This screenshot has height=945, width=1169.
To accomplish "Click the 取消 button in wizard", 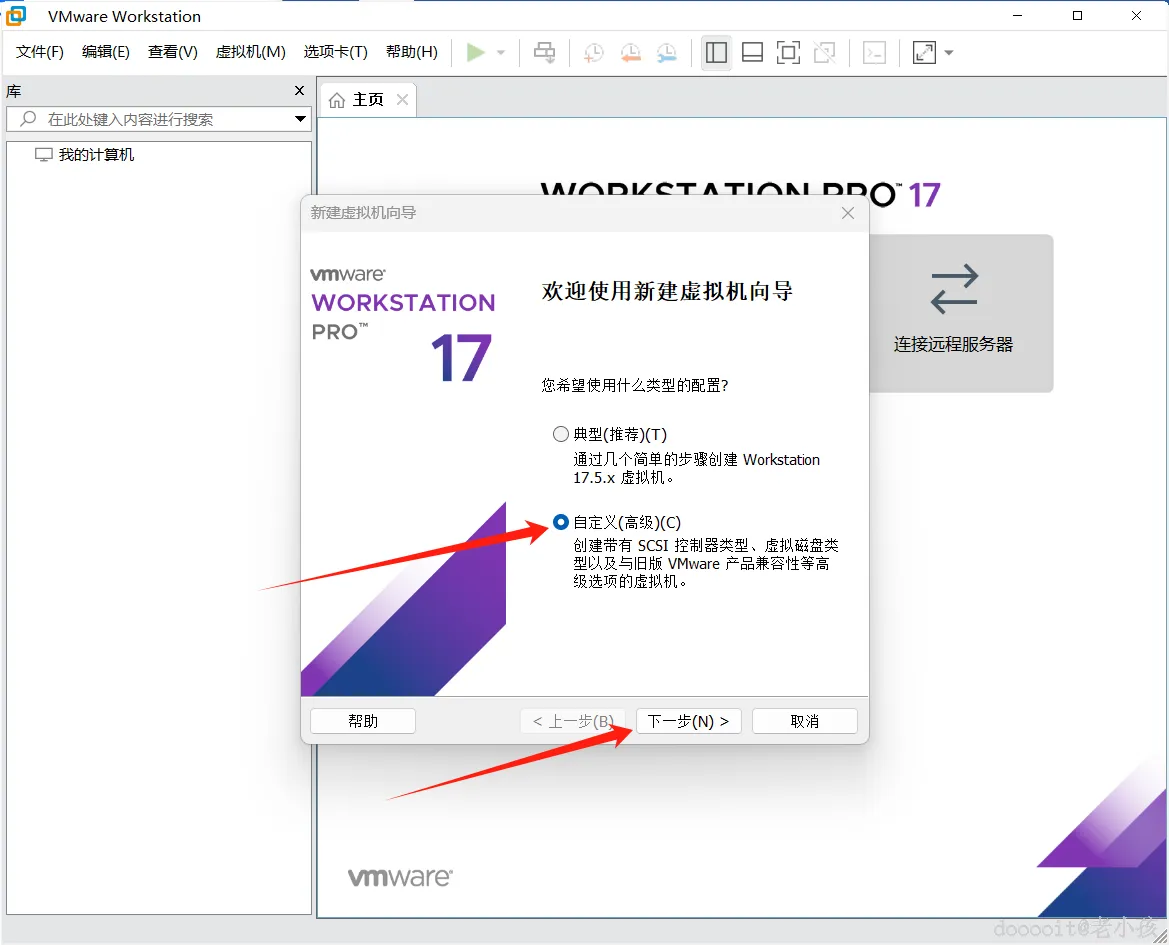I will click(x=804, y=721).
